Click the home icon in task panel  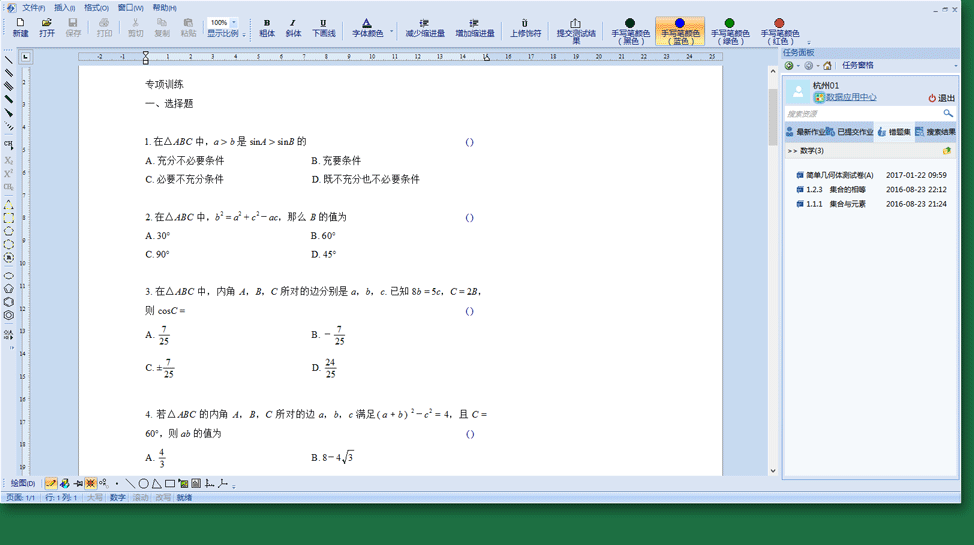tap(827, 66)
